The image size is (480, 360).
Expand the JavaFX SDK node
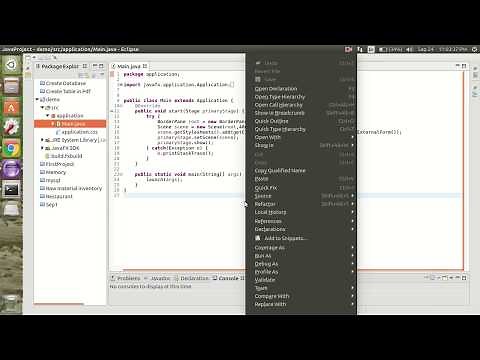point(42,148)
